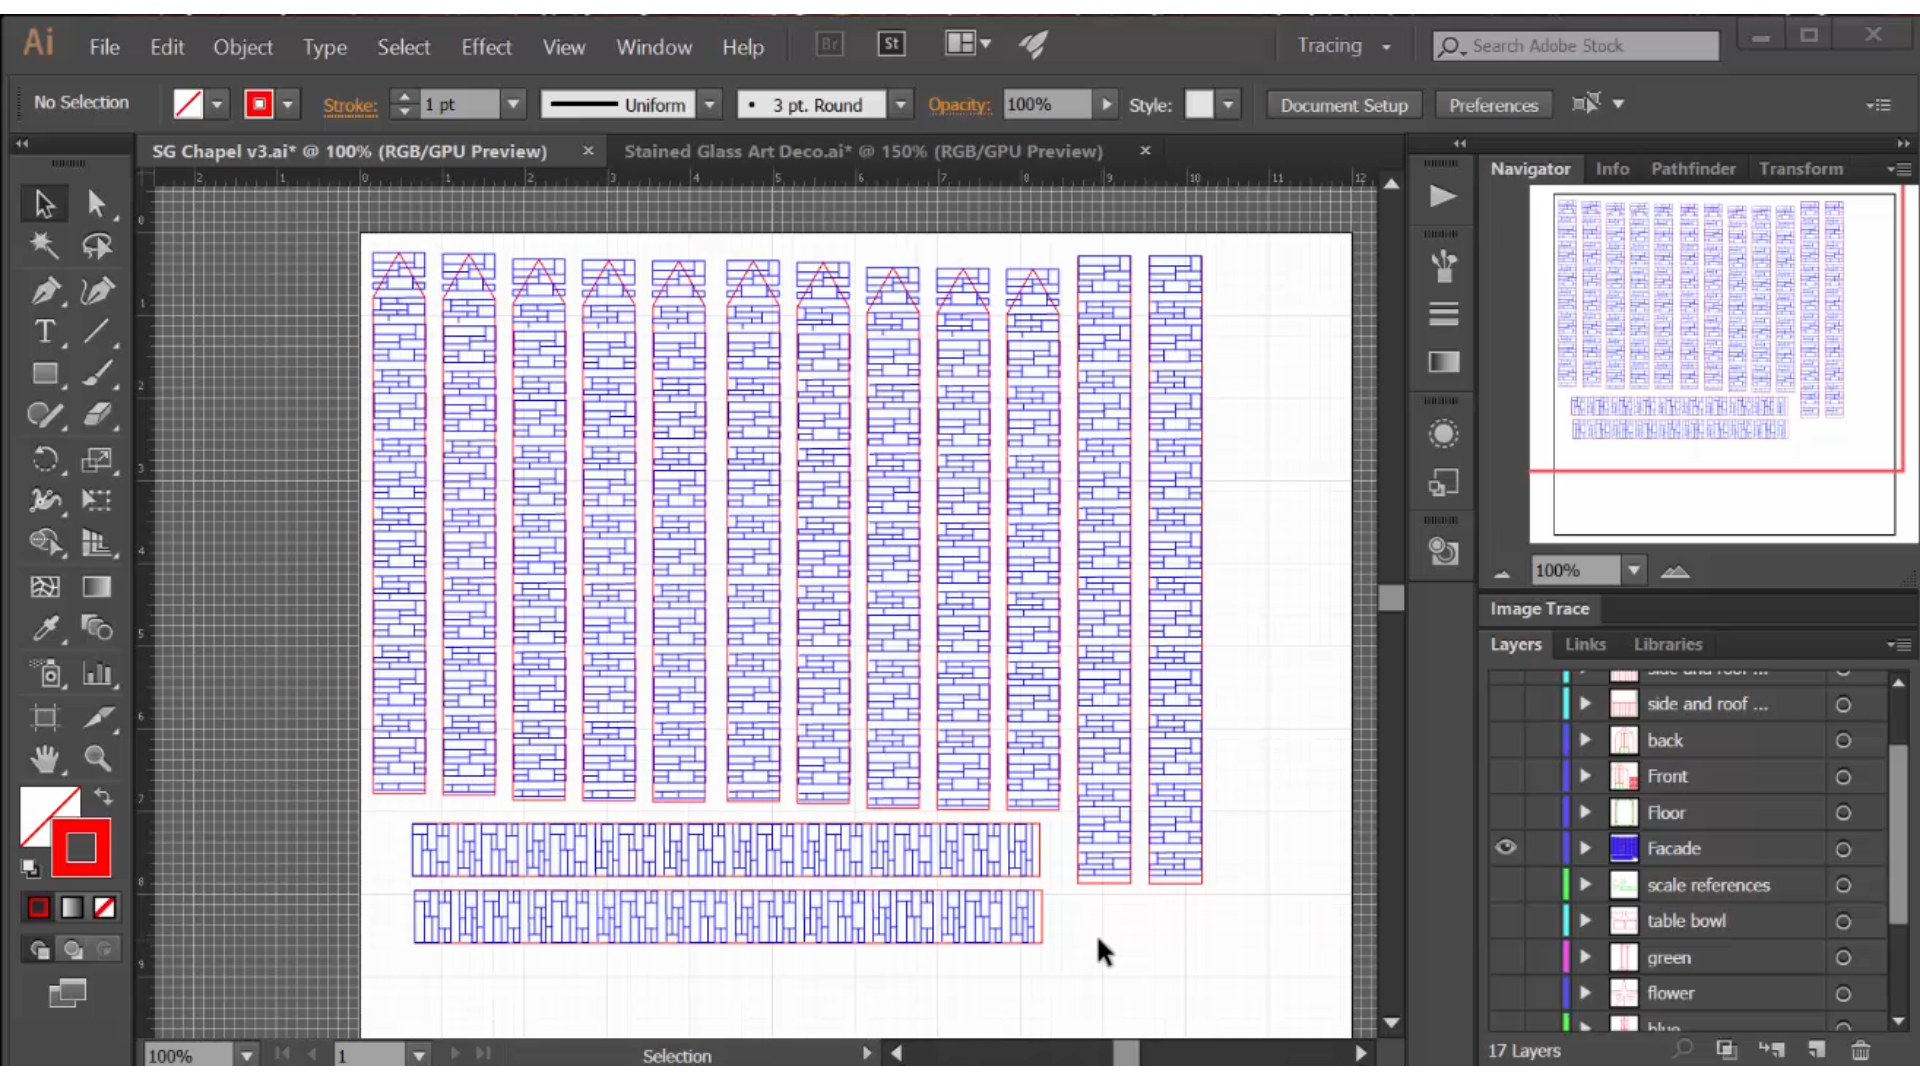Open the Tracing workspace dropdown
The height and width of the screenshot is (1080, 1920).
coord(1386,46)
